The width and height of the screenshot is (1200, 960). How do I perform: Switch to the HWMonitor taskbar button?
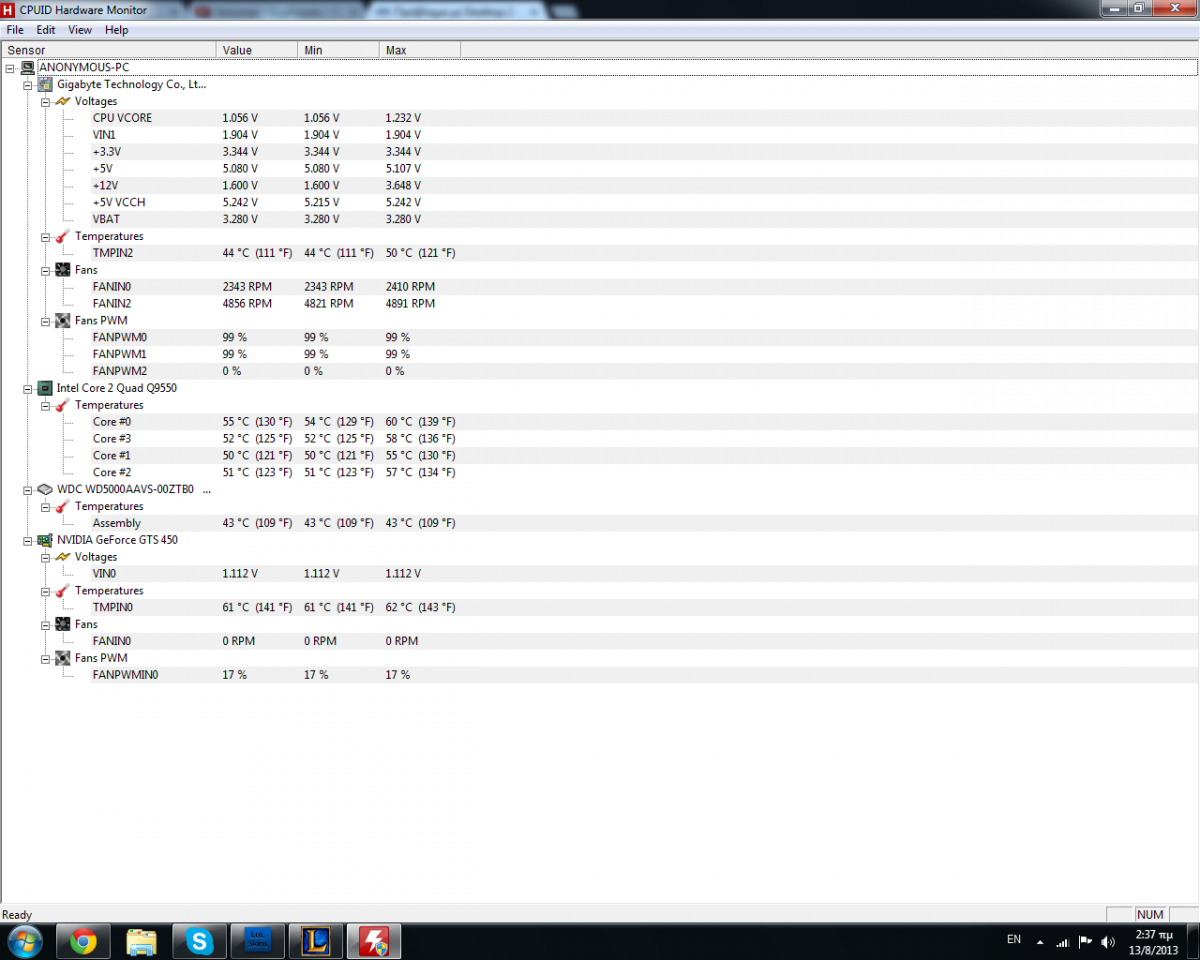click(374, 941)
